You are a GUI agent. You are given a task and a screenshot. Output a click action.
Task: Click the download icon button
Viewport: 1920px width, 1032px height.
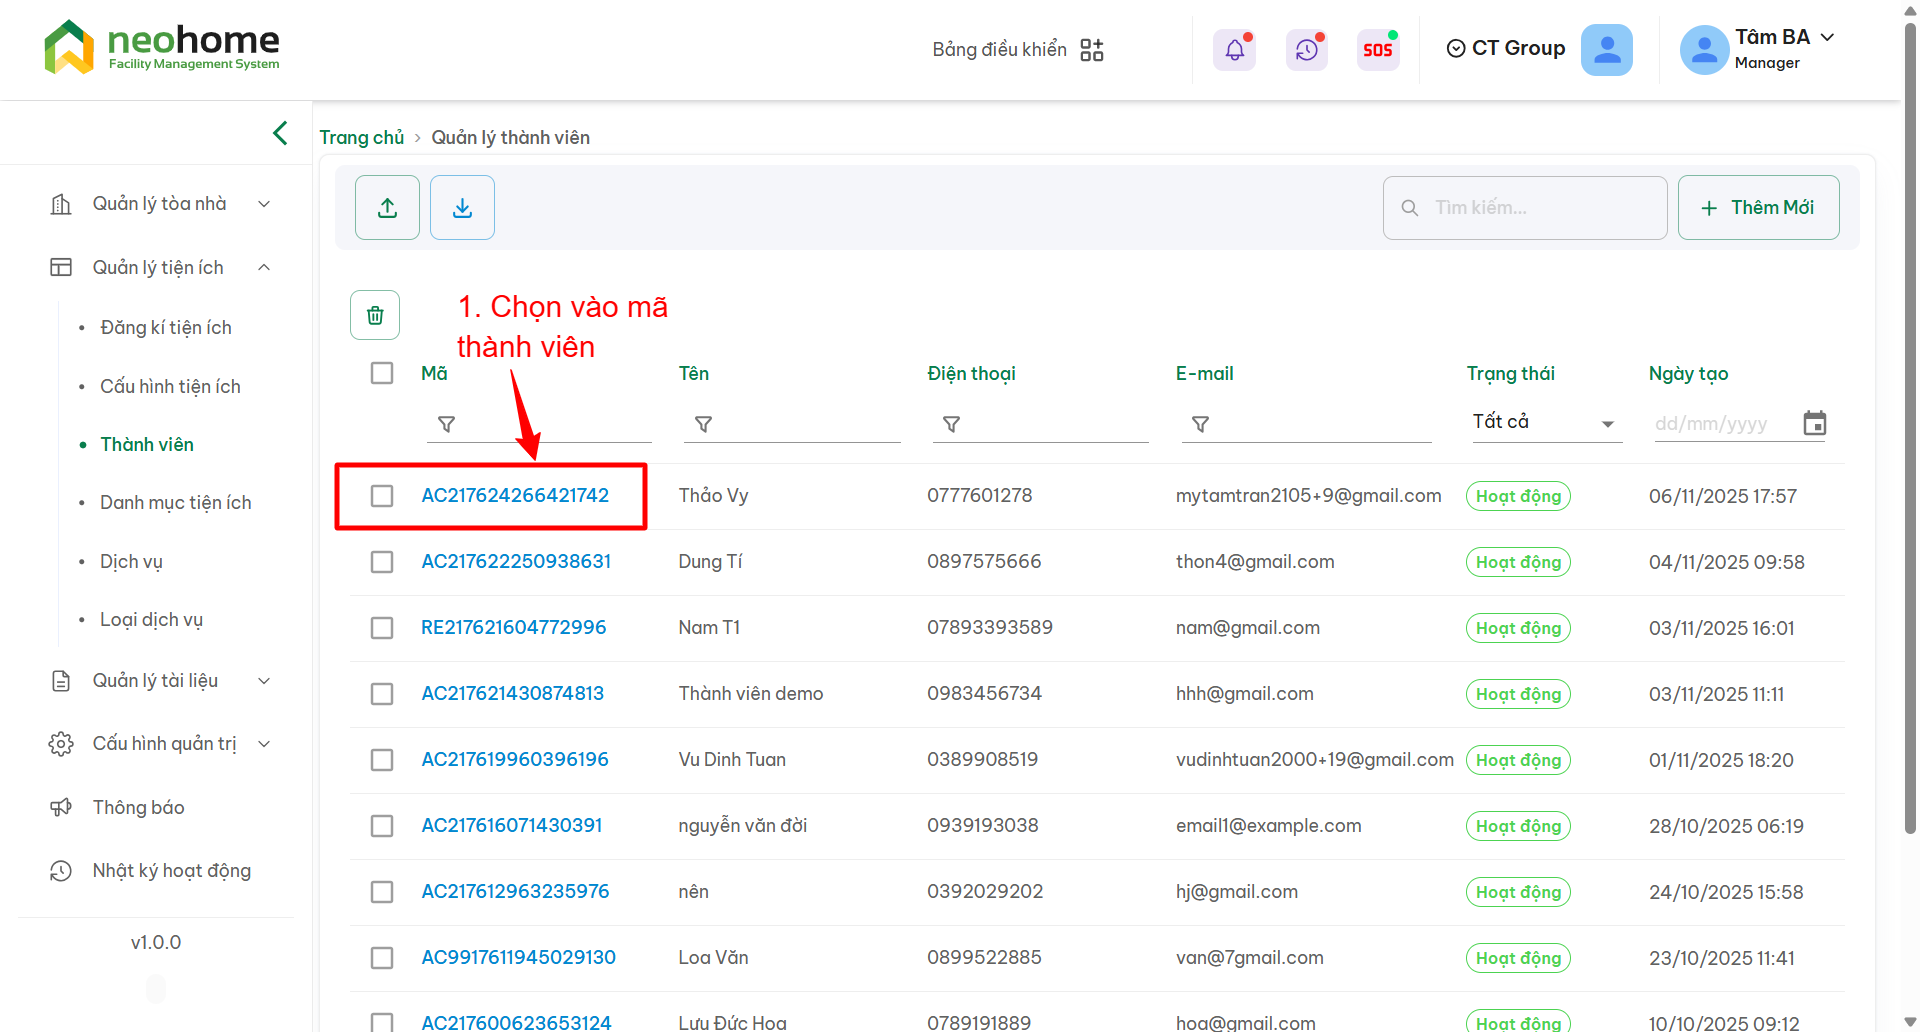coord(462,208)
